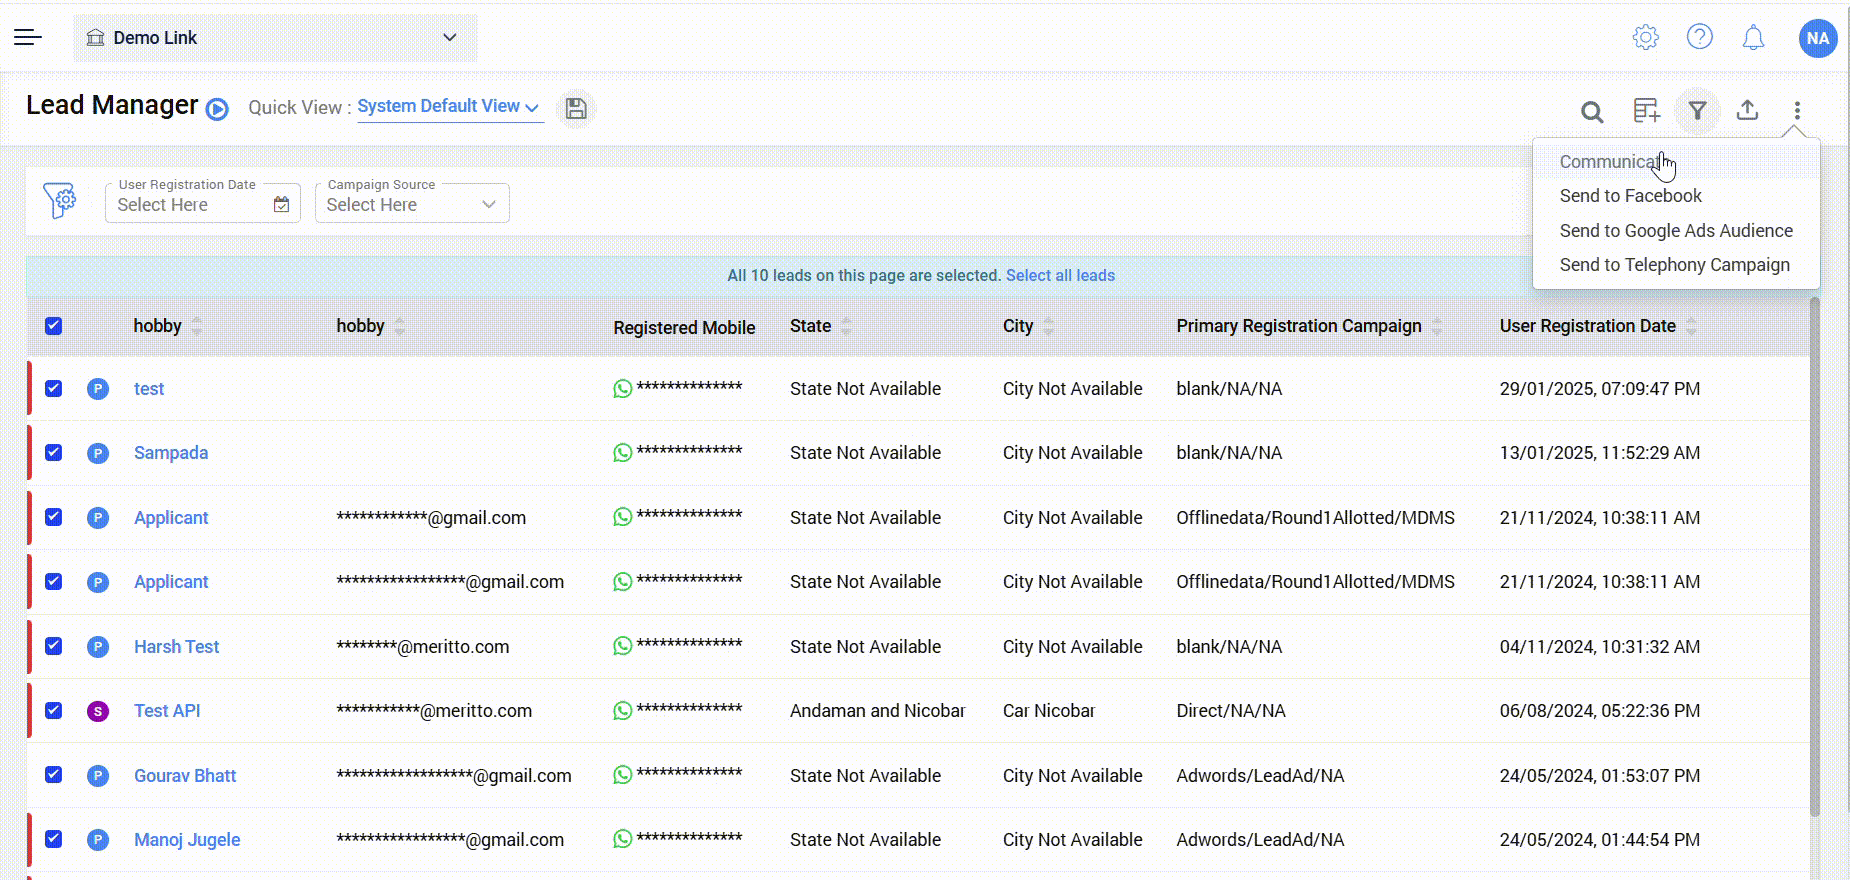Screen dimensions: 1850x880
Task: Choose Send to Facebook menu option
Action: tap(1630, 196)
